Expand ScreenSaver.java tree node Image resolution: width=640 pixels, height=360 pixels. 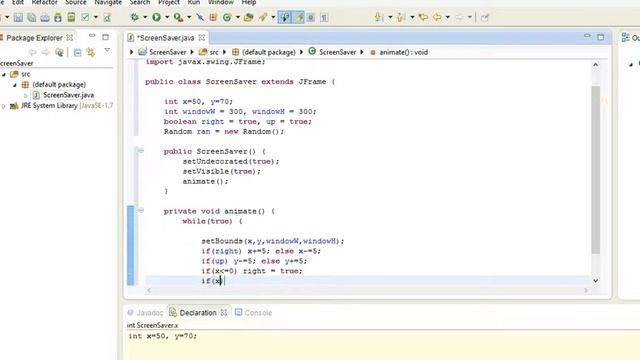point(25,96)
